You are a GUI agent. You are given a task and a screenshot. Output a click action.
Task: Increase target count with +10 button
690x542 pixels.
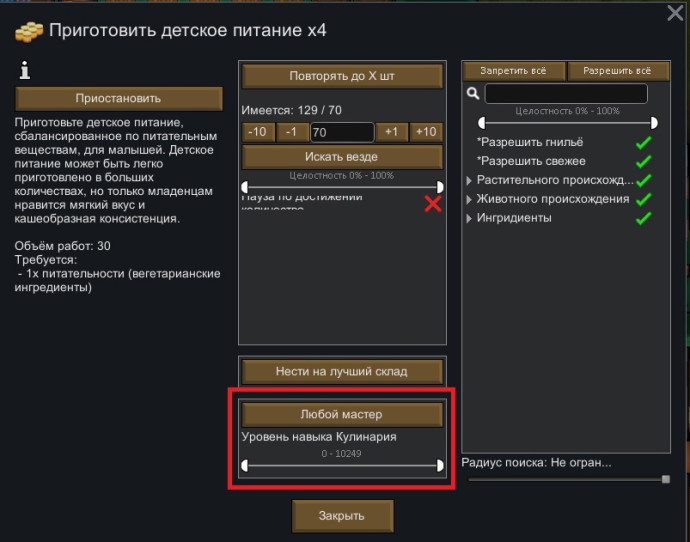(426, 132)
